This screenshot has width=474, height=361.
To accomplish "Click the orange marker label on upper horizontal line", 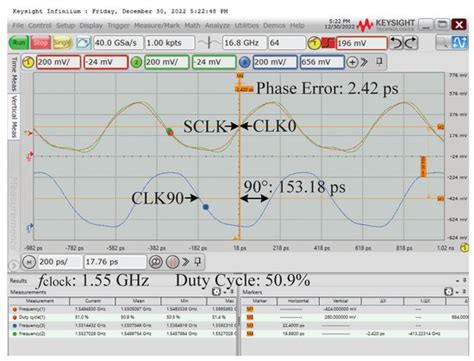I will tap(441, 127).
